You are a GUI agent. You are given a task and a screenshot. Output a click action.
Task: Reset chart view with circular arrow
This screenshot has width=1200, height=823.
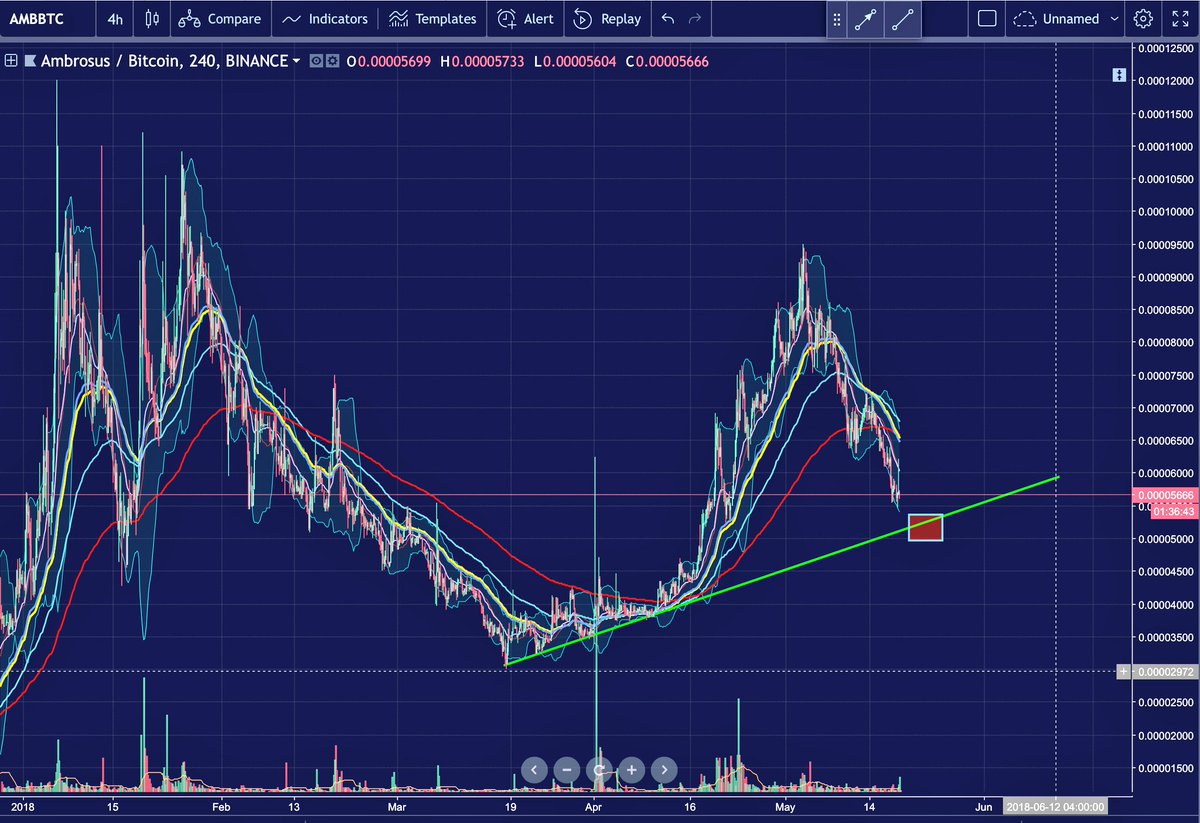pos(599,770)
